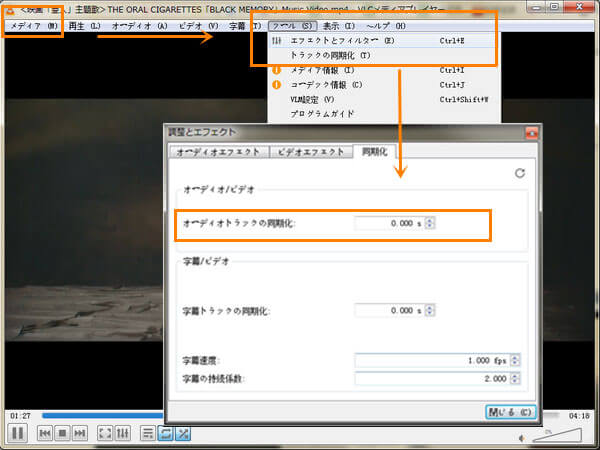Close the 調整とエフェクト dialog
Viewport: 600px width, 450px height.
(x=532, y=133)
